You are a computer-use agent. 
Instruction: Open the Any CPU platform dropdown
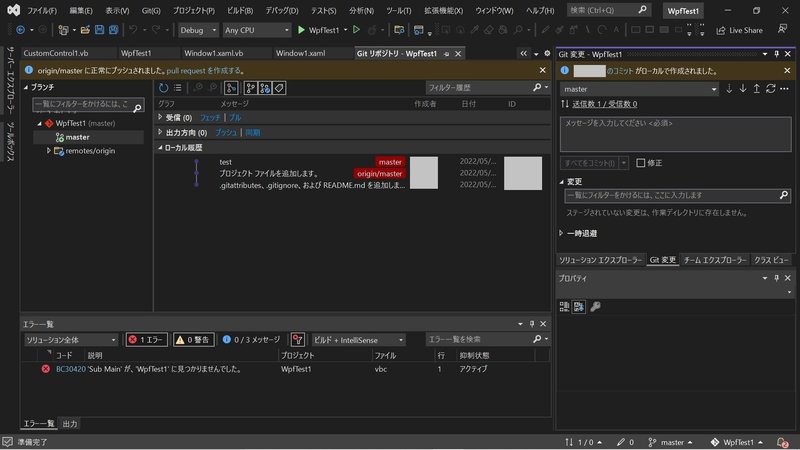[257, 30]
